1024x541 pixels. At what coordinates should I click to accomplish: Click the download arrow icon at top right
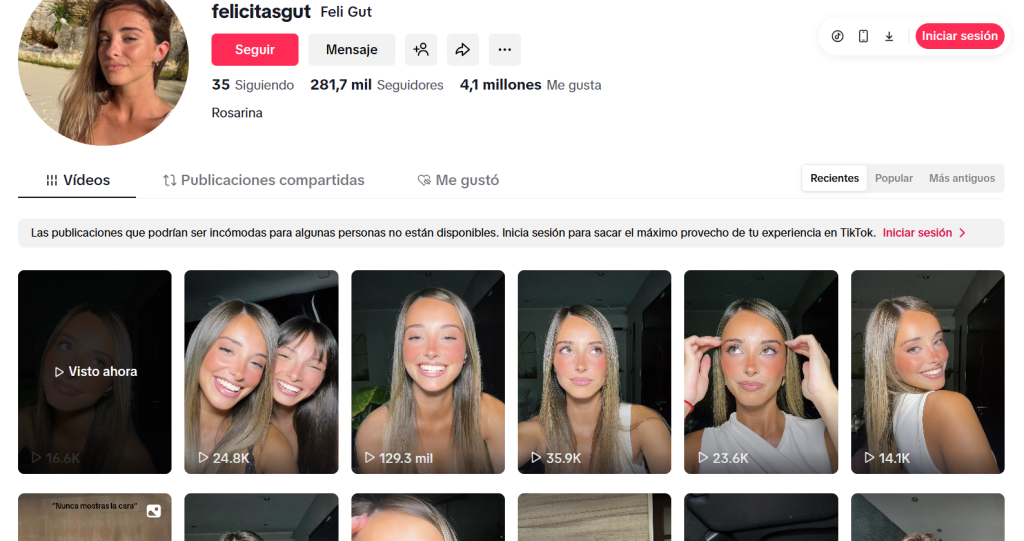pyautogui.click(x=889, y=36)
